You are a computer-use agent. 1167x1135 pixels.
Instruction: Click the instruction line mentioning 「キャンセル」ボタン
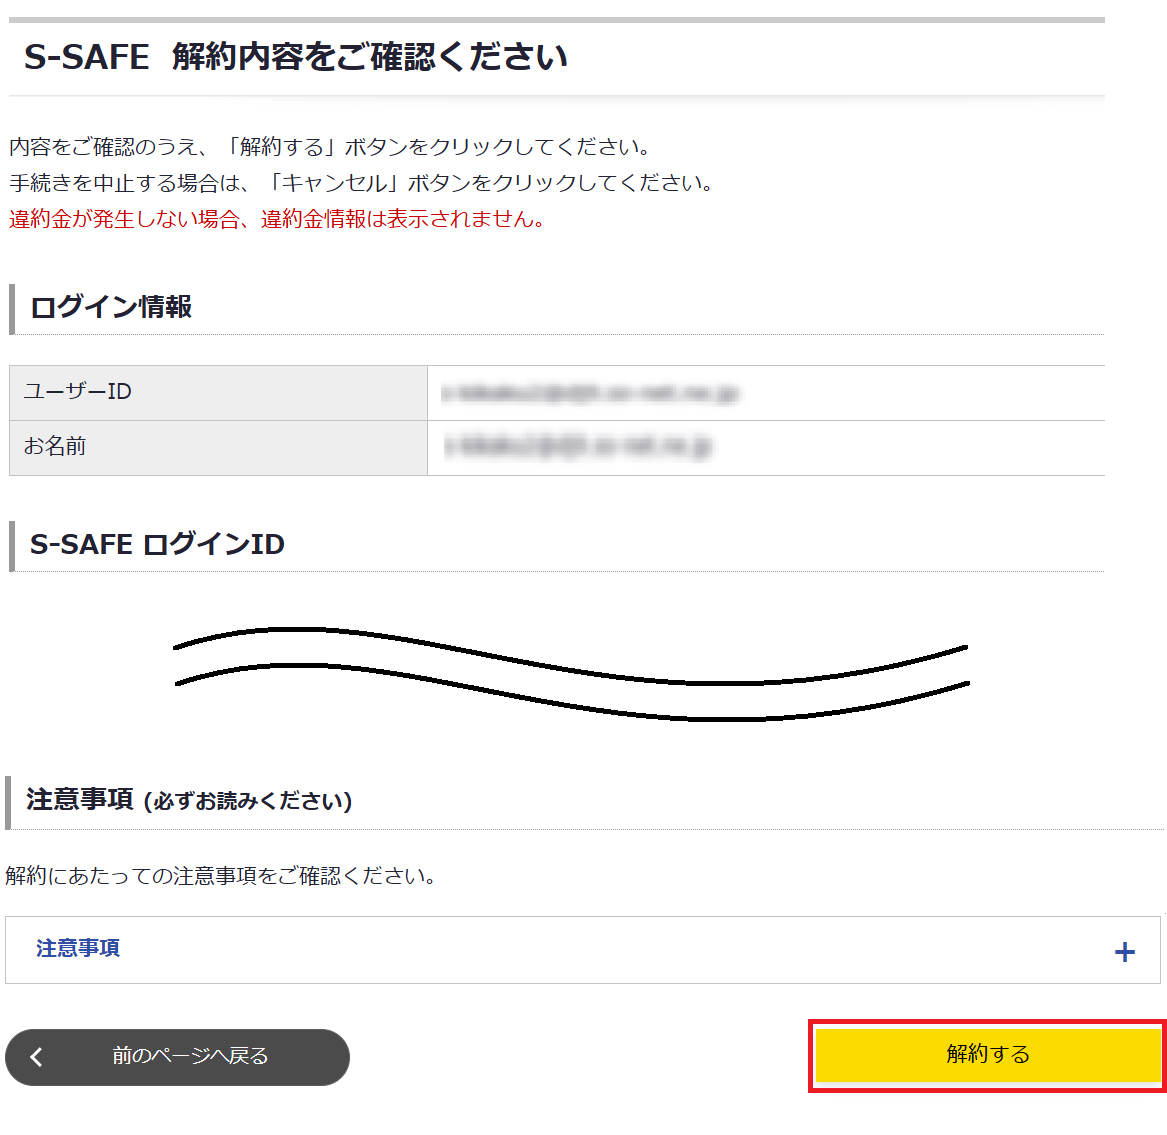[x=361, y=183]
